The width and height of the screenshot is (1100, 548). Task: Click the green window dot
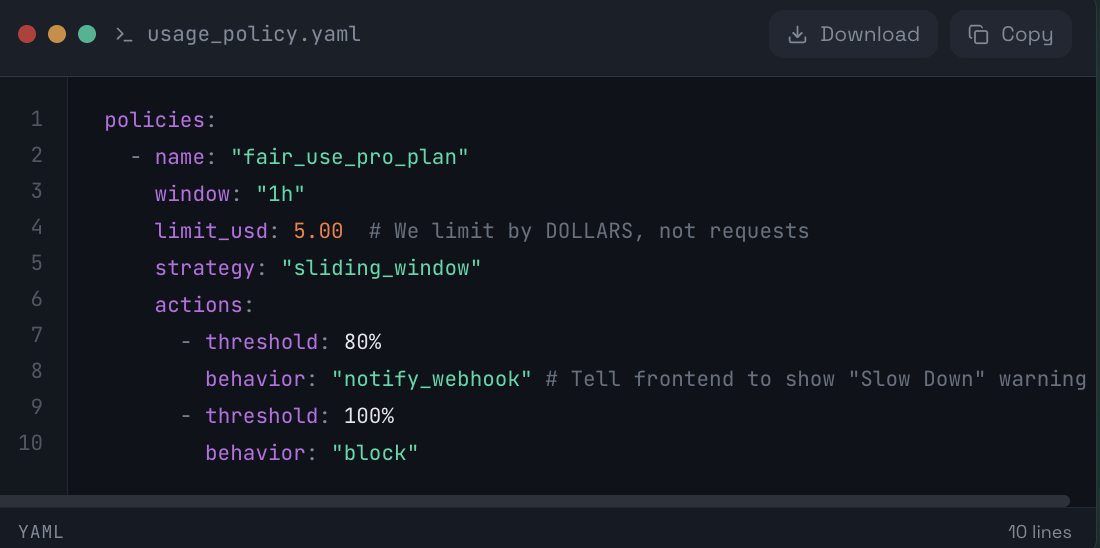coord(87,34)
